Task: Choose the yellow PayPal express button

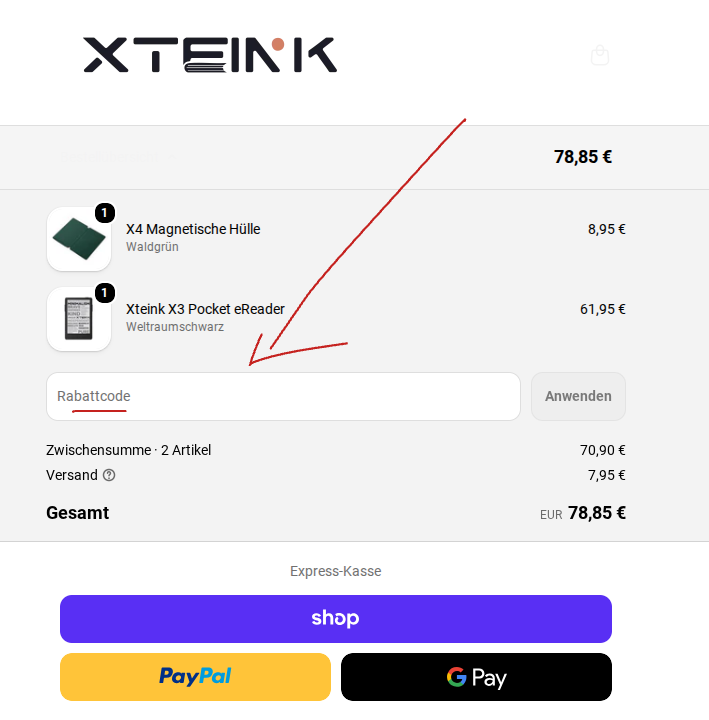Action: 195,677
